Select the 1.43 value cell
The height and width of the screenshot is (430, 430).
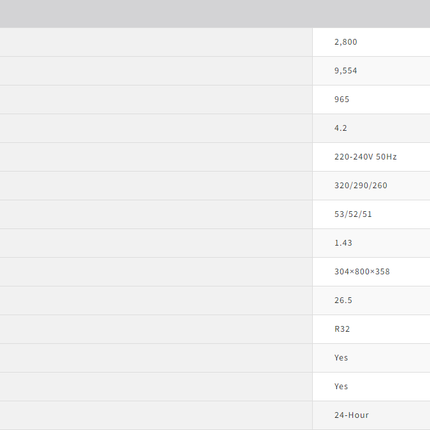coord(371,243)
